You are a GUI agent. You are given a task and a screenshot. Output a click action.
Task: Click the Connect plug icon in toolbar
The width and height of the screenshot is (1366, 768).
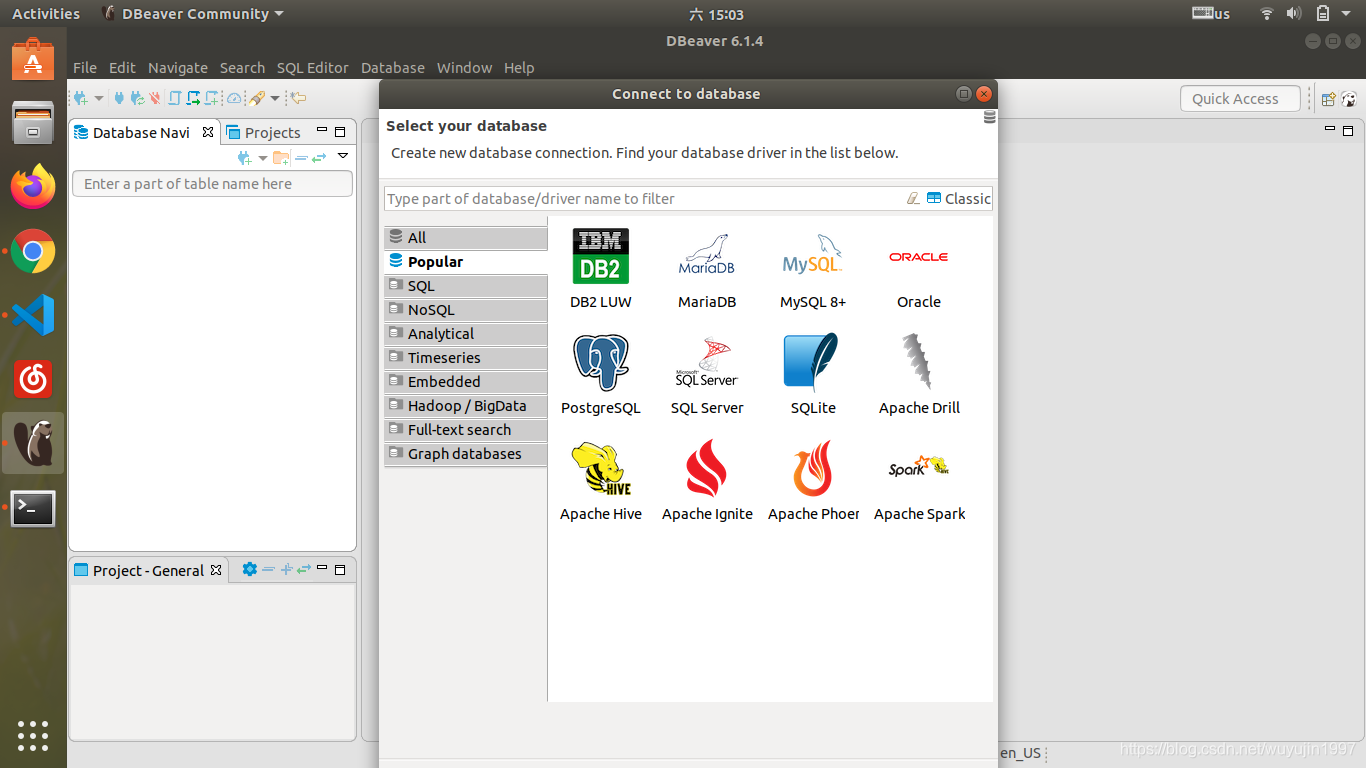pyautogui.click(x=119, y=98)
